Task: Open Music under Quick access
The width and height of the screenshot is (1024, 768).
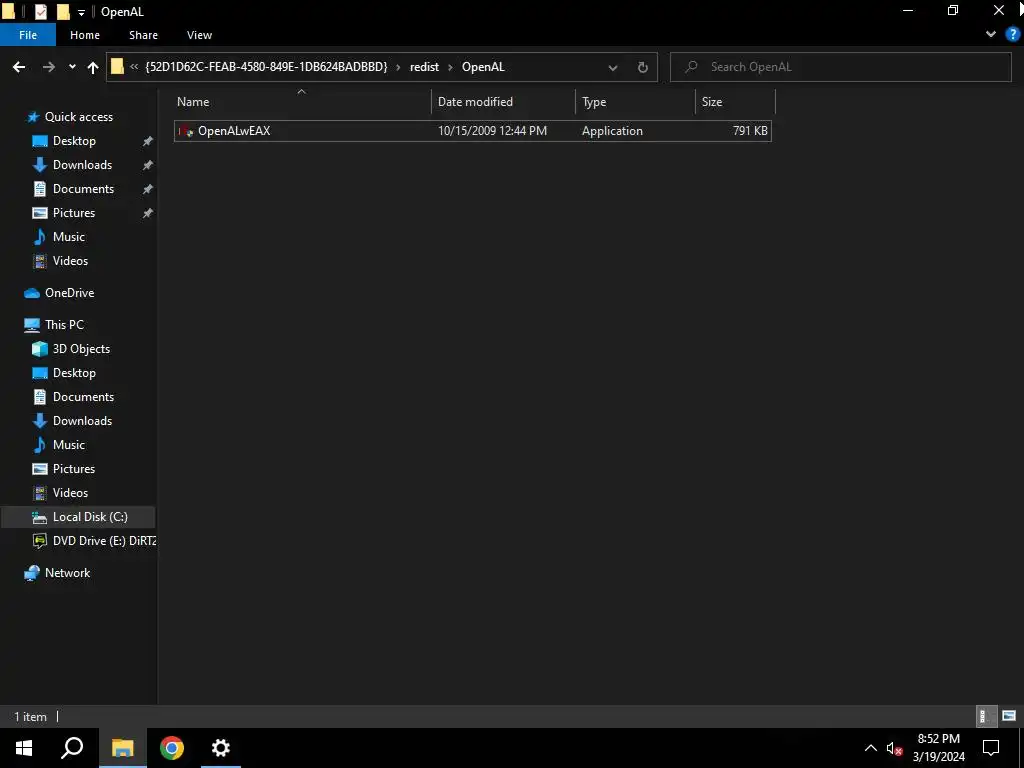Action: (x=69, y=237)
